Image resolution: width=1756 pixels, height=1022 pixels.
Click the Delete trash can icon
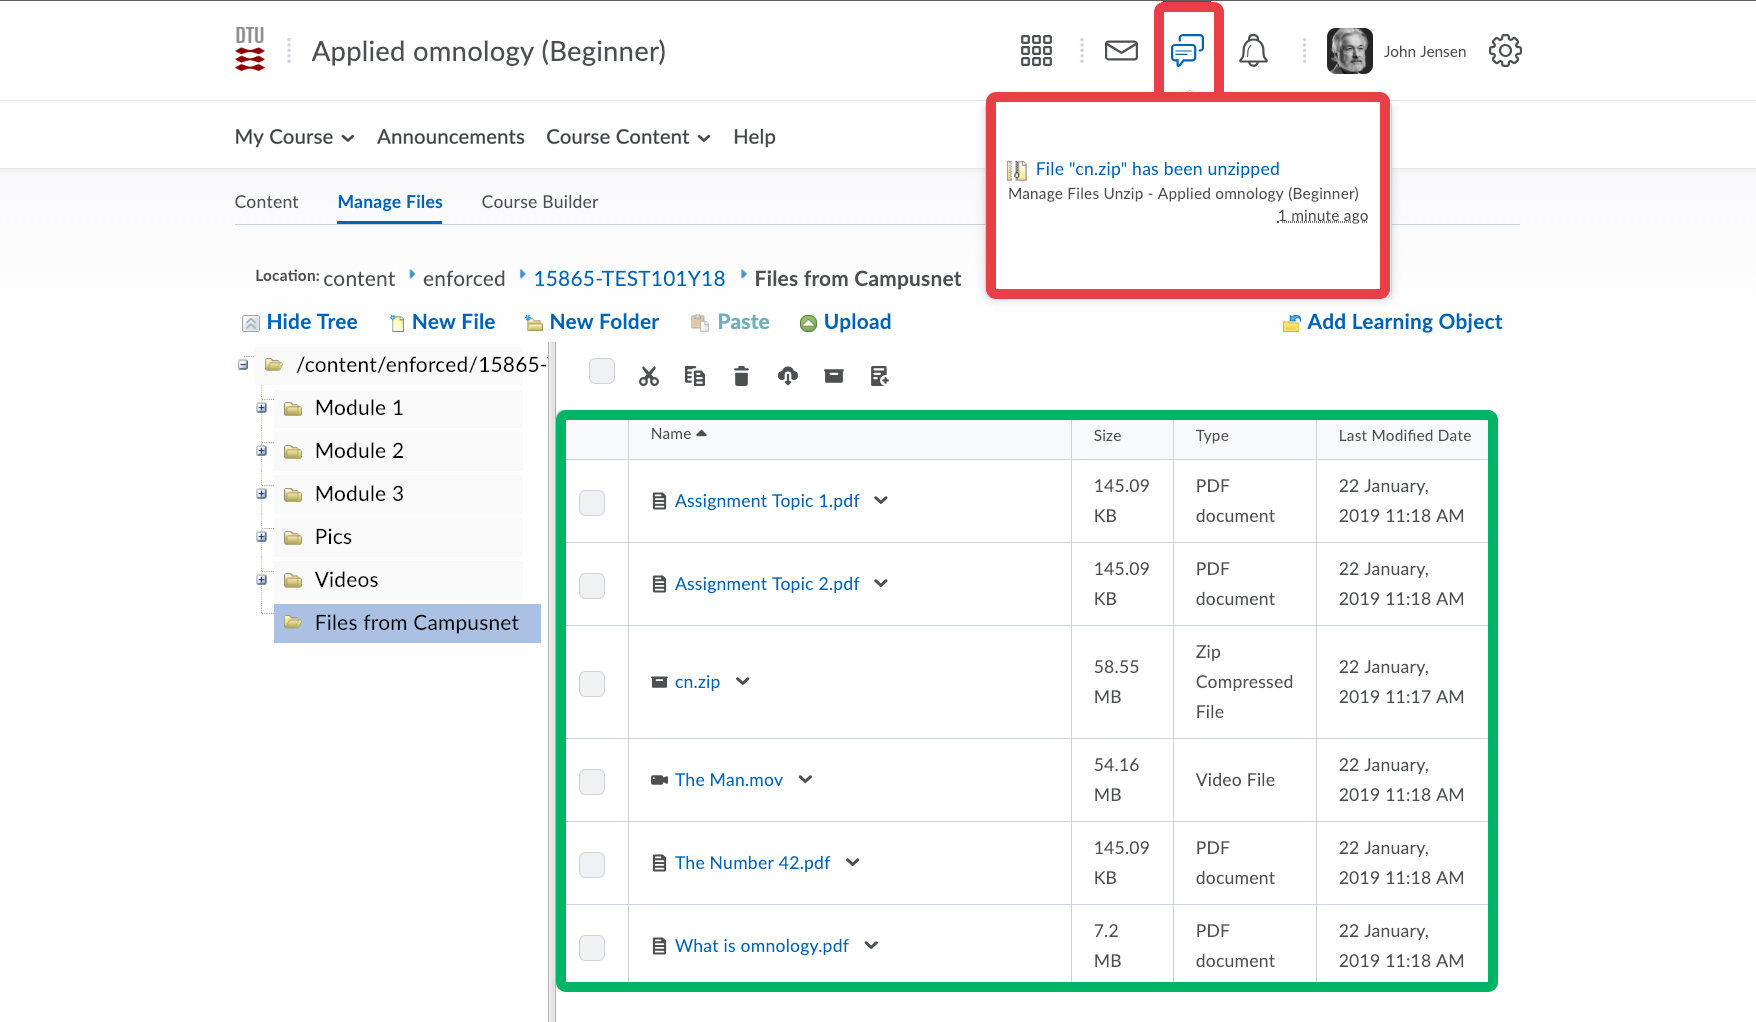click(741, 376)
